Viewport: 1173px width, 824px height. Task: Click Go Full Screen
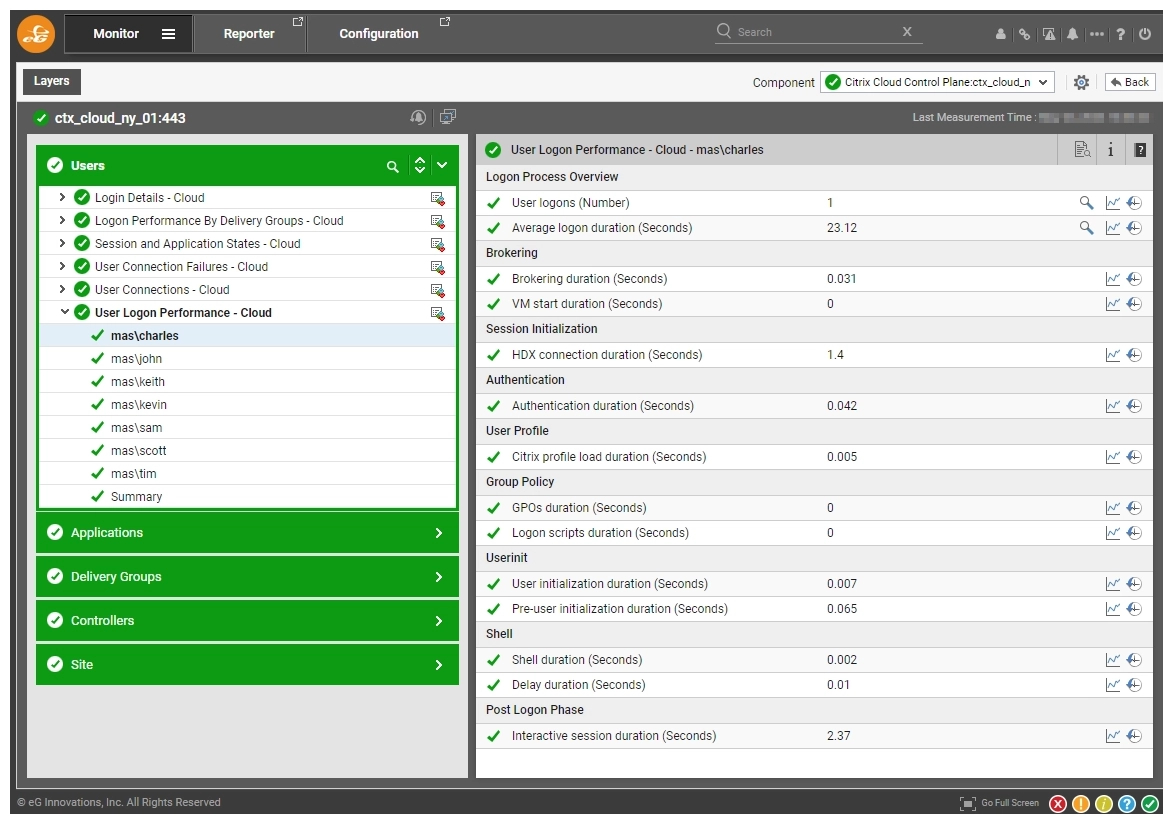pyautogui.click(x=1000, y=803)
